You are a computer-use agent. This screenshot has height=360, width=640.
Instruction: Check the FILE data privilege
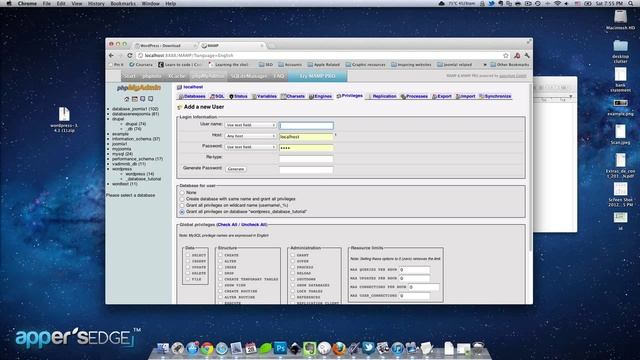tap(188, 279)
